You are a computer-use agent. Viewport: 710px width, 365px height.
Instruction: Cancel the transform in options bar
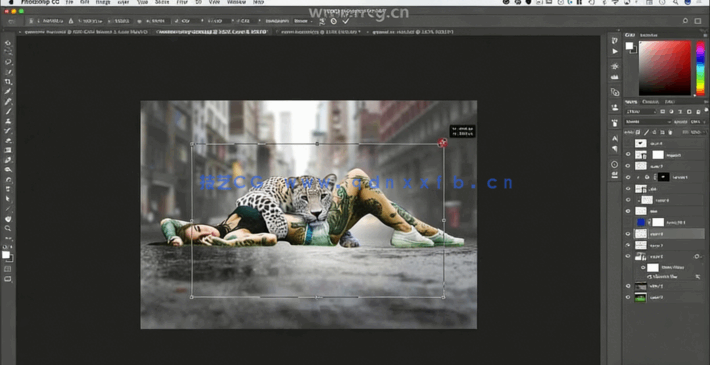334,21
